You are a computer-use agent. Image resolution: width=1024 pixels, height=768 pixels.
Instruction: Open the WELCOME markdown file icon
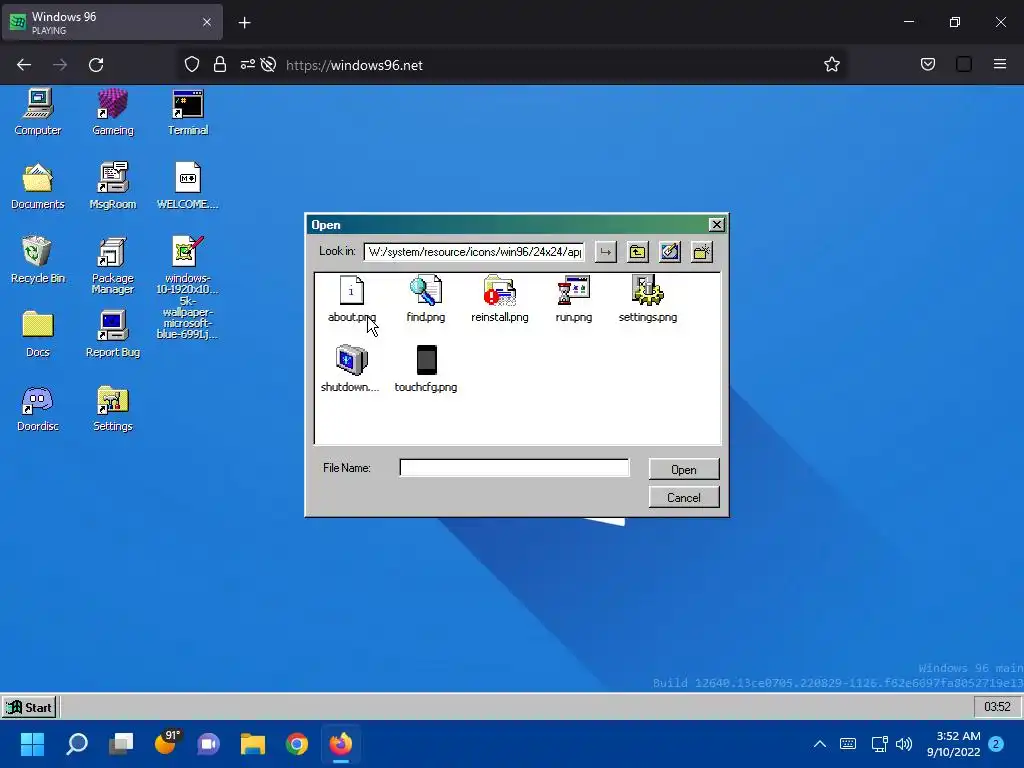click(188, 186)
